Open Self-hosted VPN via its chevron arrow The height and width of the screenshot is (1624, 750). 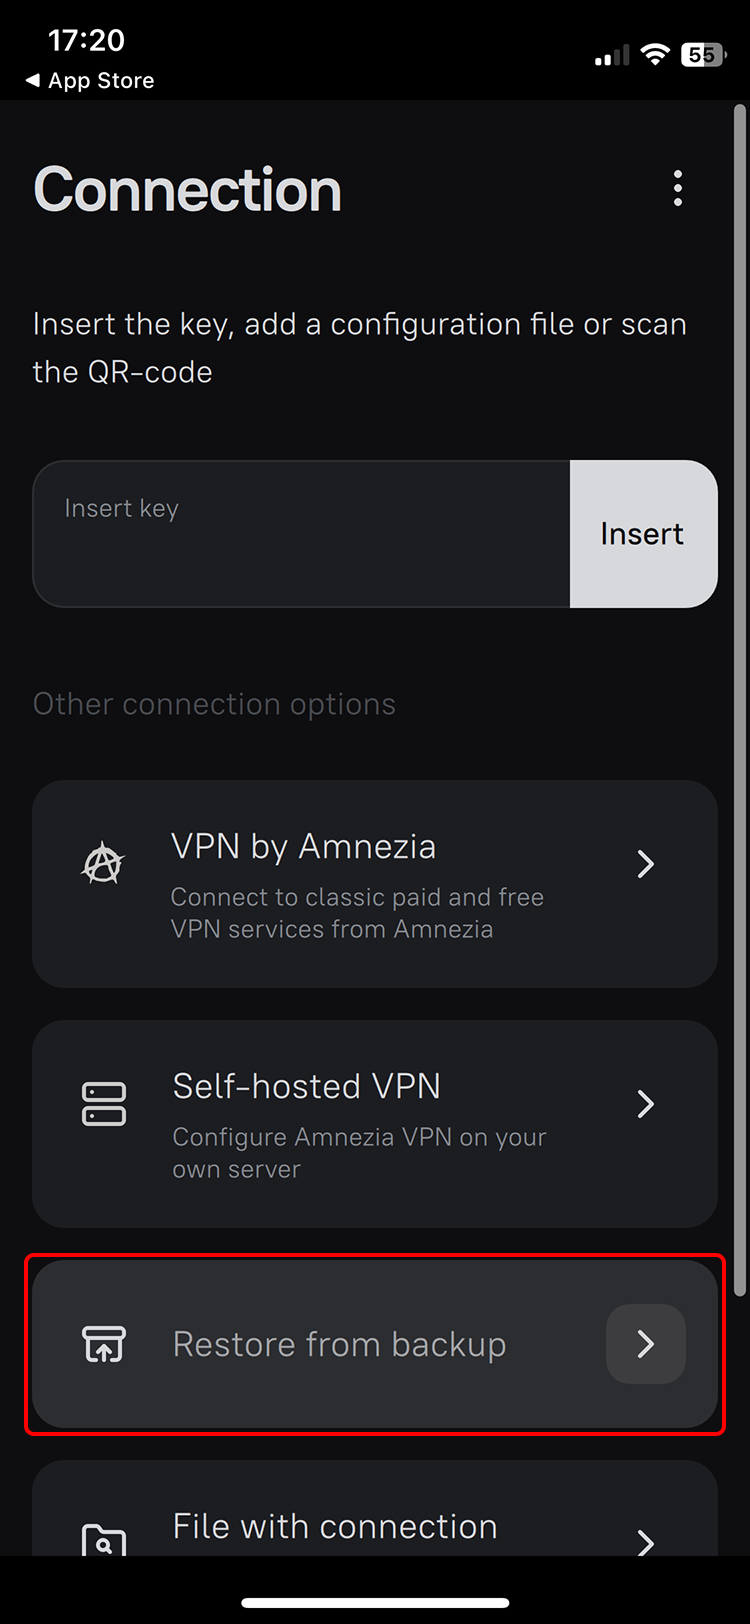(646, 1104)
